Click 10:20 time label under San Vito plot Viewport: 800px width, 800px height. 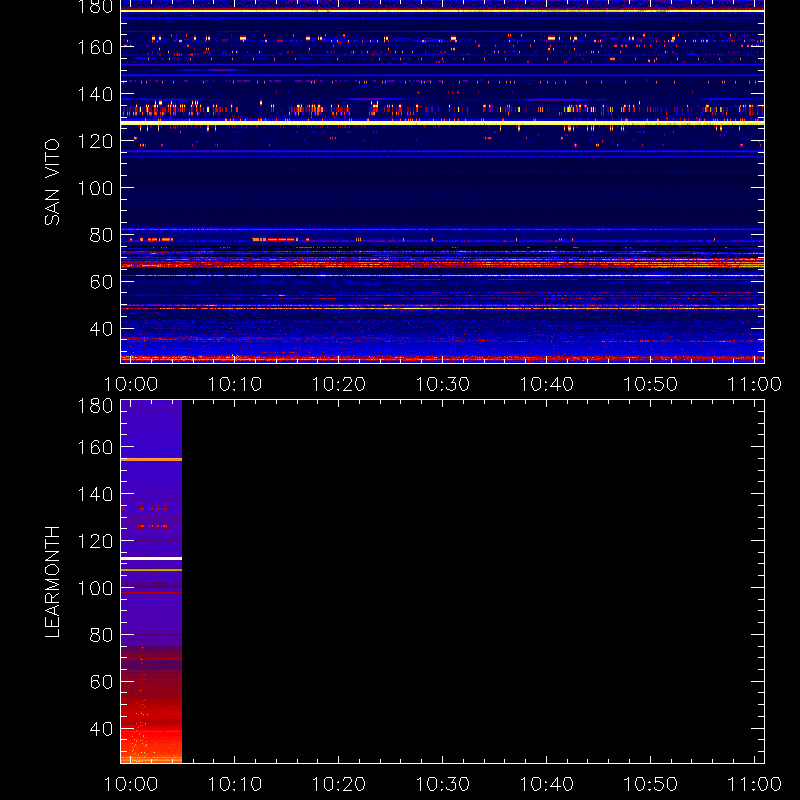click(339, 384)
